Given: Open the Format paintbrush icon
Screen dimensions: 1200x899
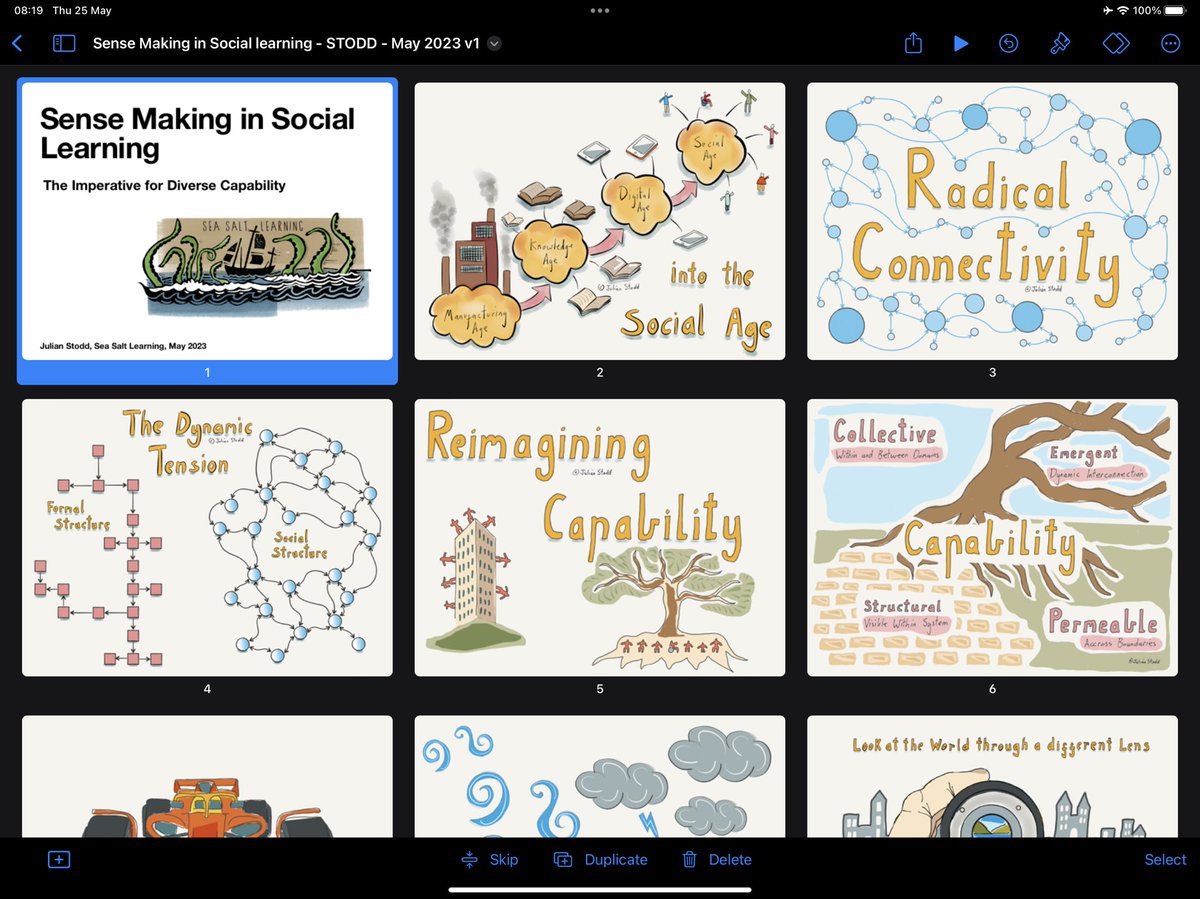Looking at the screenshot, I should point(1061,43).
